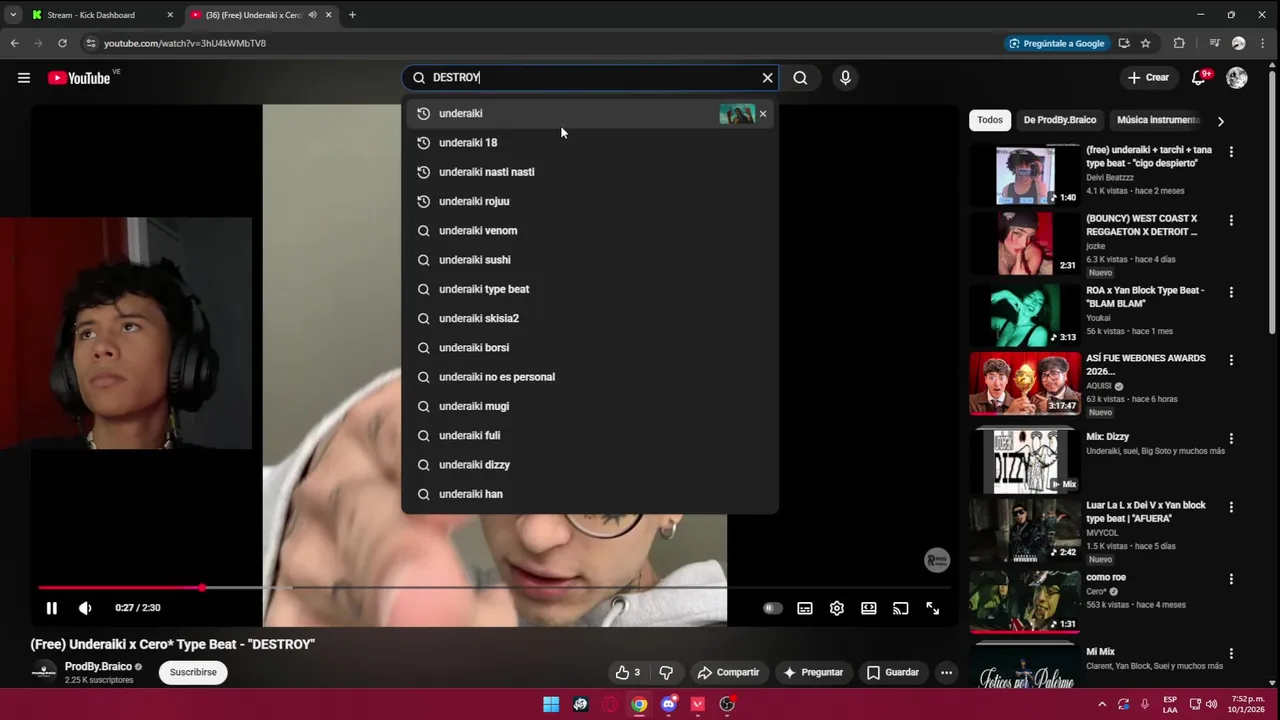Open the Pregúntale a Google button
This screenshot has width=1280, height=720.
(1057, 43)
